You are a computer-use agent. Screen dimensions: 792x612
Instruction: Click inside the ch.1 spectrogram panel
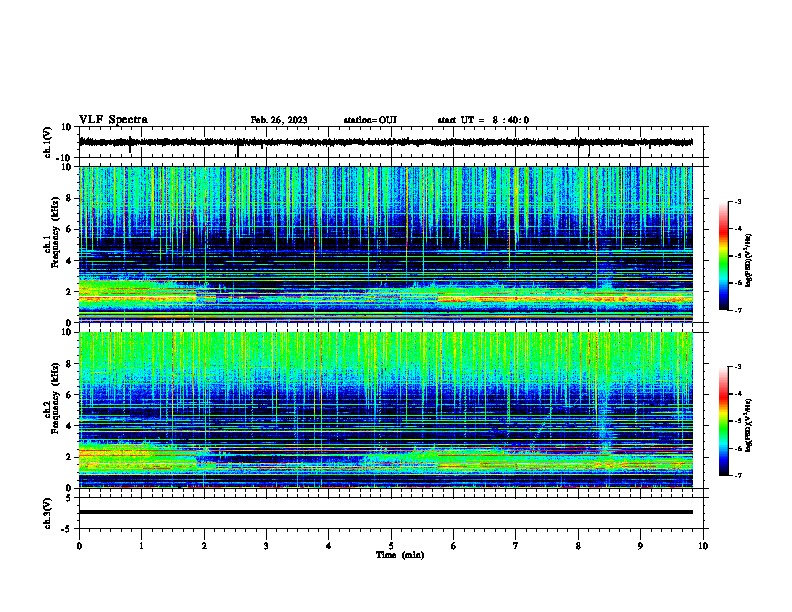click(x=386, y=244)
